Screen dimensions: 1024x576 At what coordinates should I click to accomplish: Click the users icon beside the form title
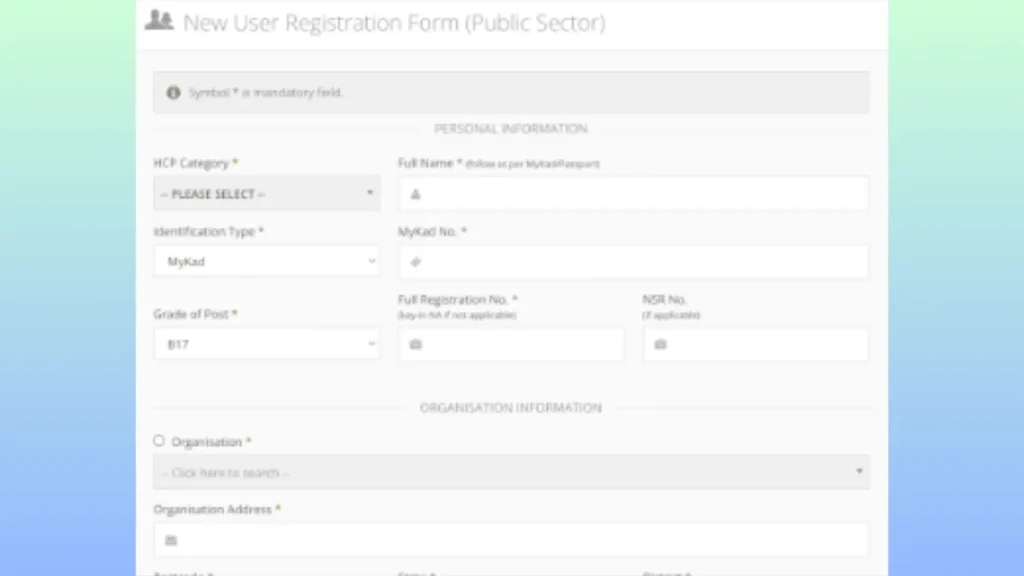point(159,21)
